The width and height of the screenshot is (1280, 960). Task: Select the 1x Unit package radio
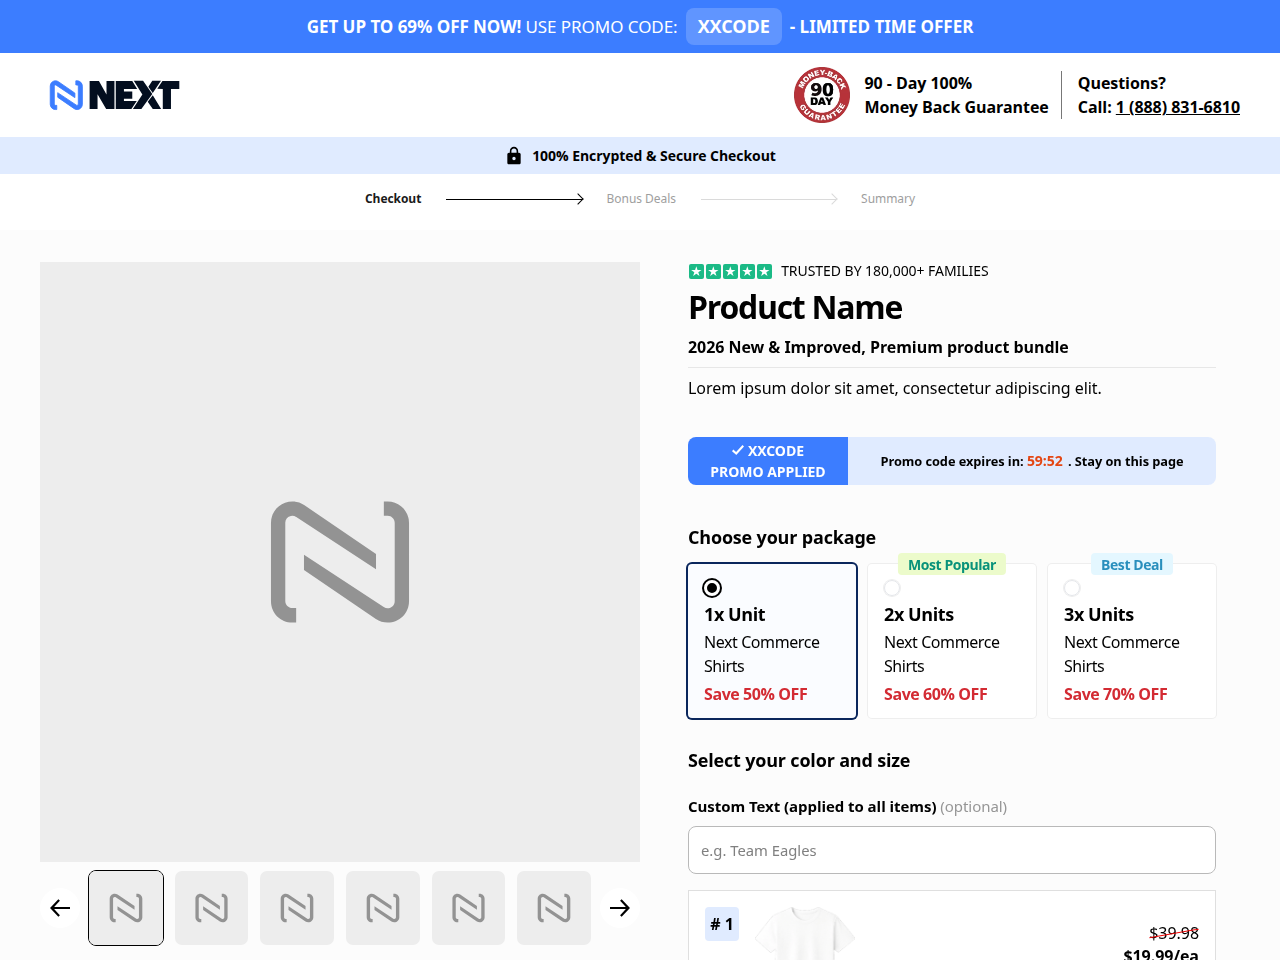712,588
